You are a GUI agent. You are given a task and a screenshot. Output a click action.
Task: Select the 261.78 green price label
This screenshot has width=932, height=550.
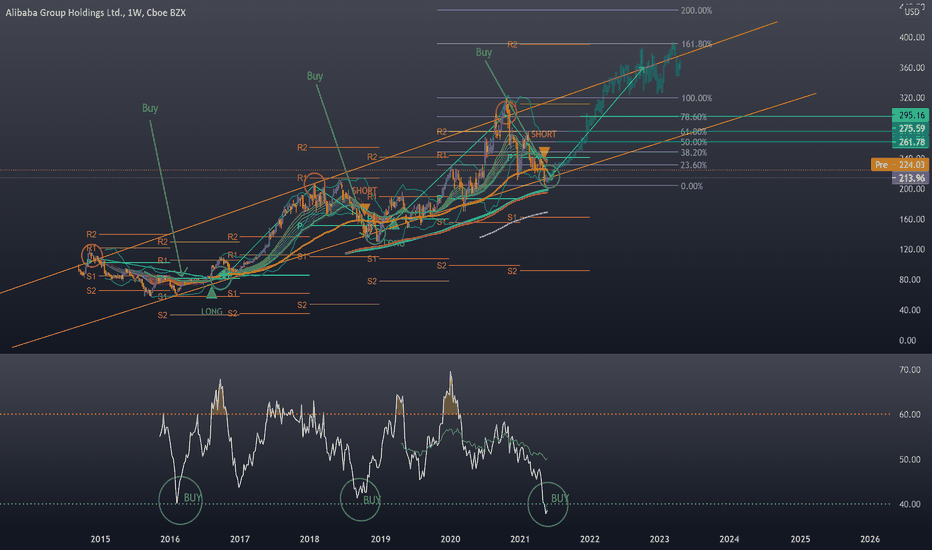tap(911, 142)
